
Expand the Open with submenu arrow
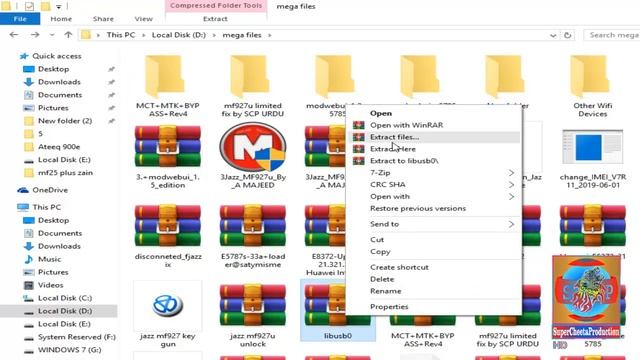tap(511, 197)
